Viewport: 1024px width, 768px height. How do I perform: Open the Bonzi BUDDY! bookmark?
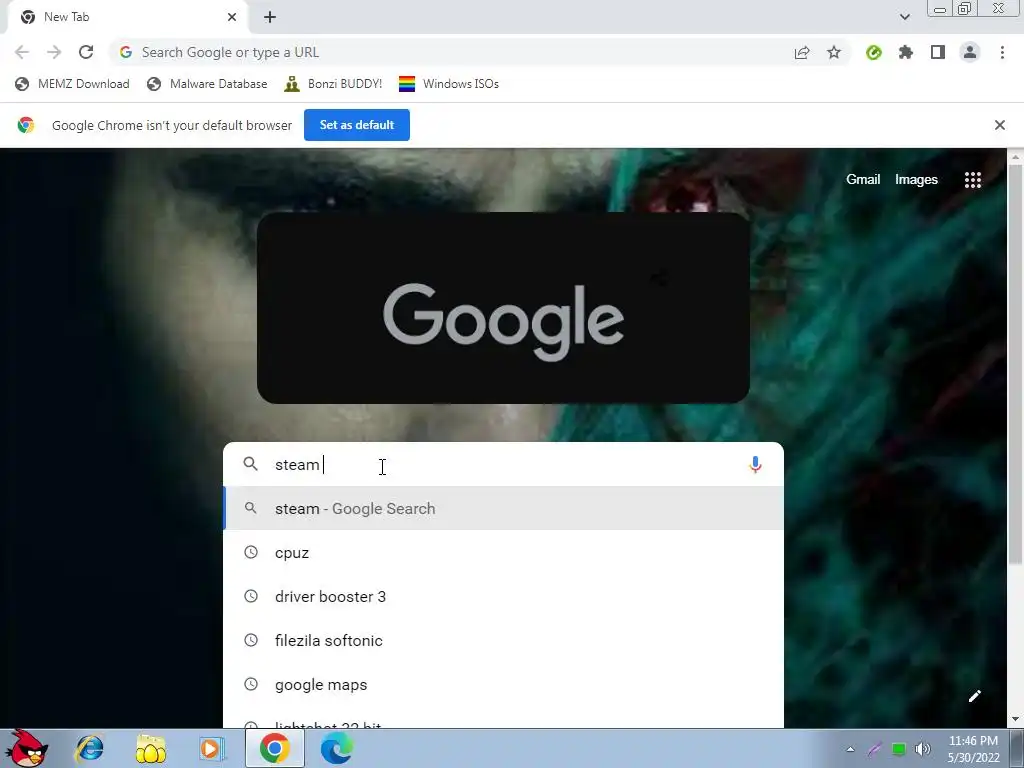[x=333, y=84]
